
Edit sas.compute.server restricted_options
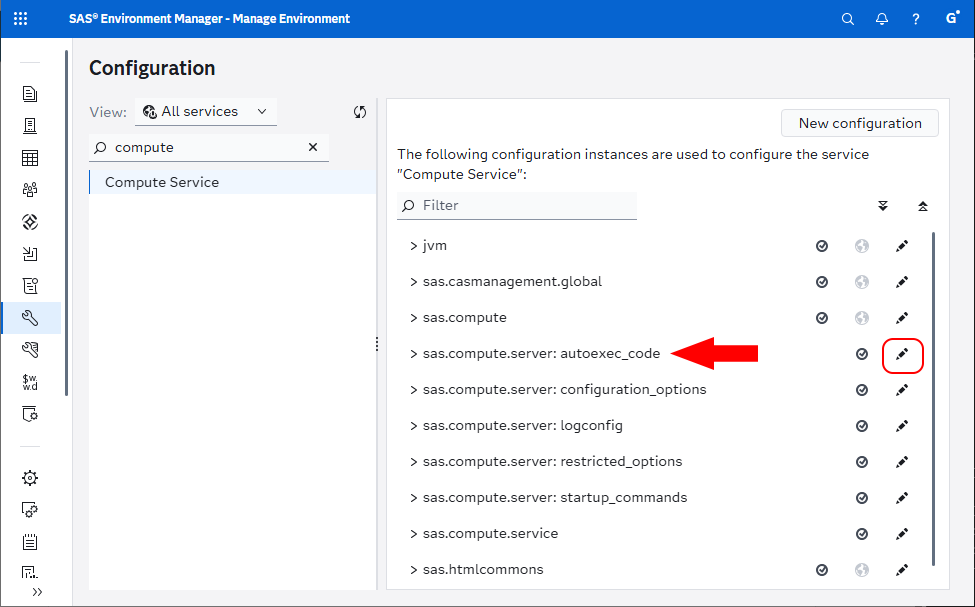click(902, 462)
